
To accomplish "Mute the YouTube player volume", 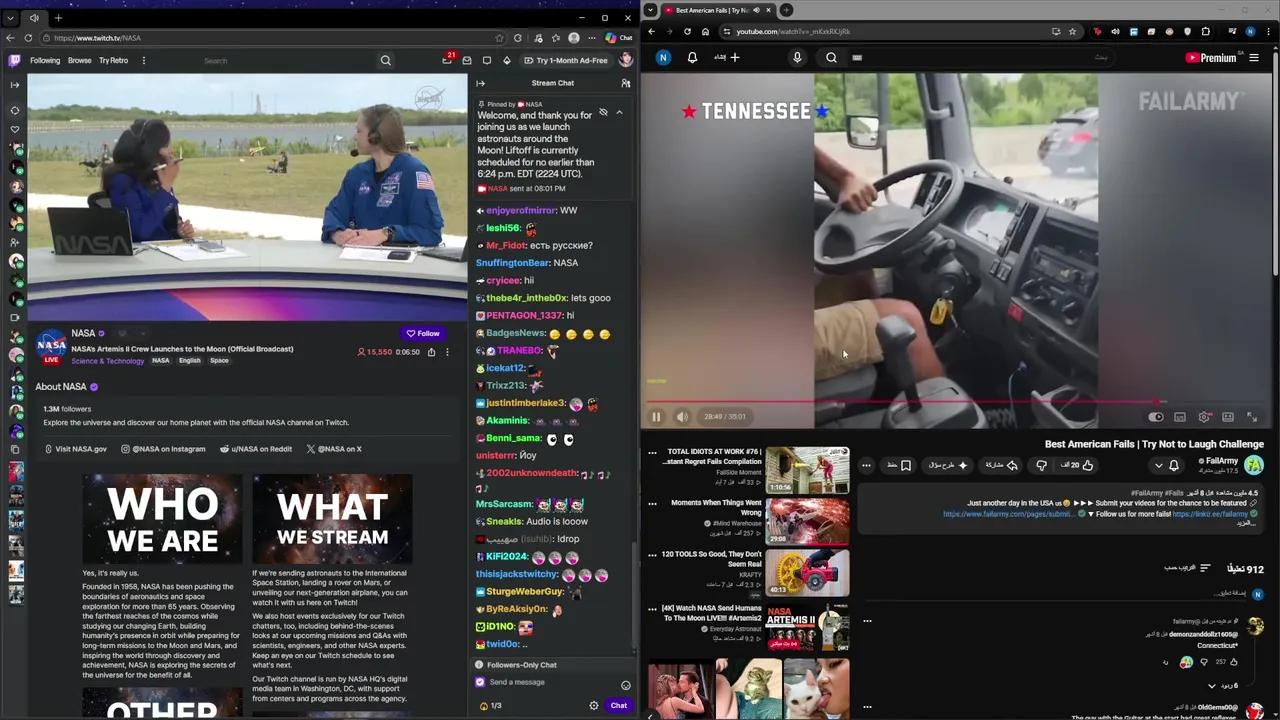I will coord(682,417).
